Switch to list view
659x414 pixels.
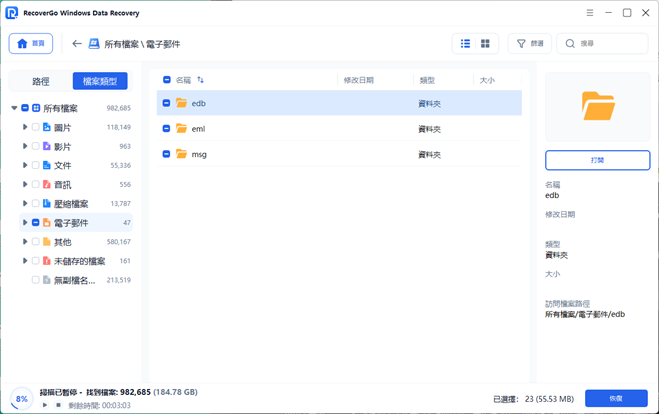pyautogui.click(x=465, y=43)
